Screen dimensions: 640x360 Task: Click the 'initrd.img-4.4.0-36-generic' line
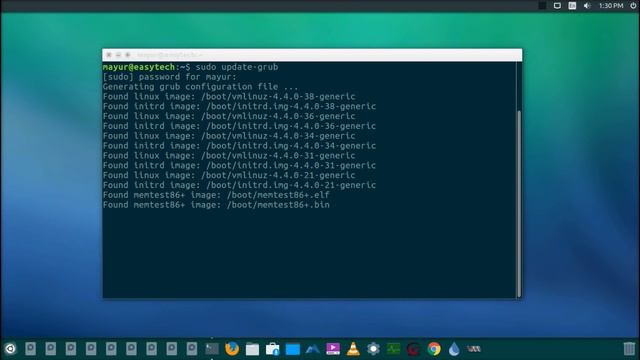coord(239,126)
